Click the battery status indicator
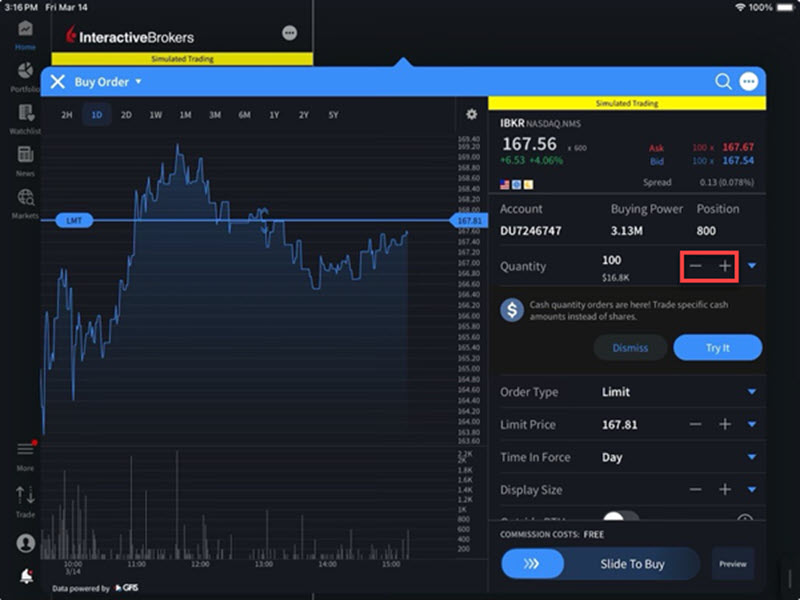800x600 pixels. pyautogui.click(x=786, y=7)
